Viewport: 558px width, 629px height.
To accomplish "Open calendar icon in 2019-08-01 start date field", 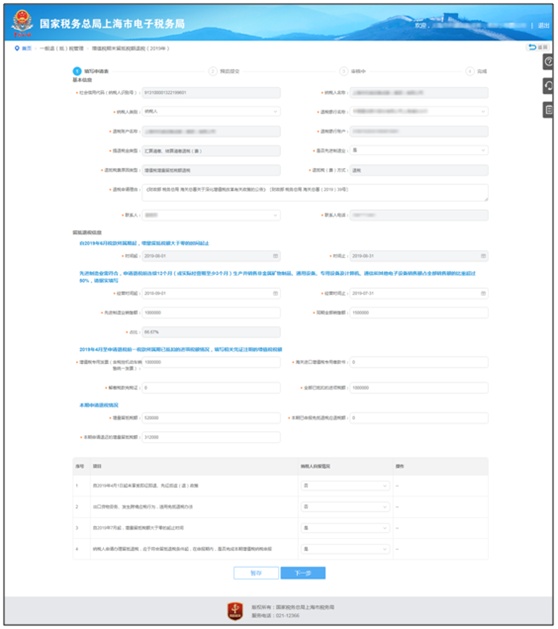I will [x=276, y=256].
